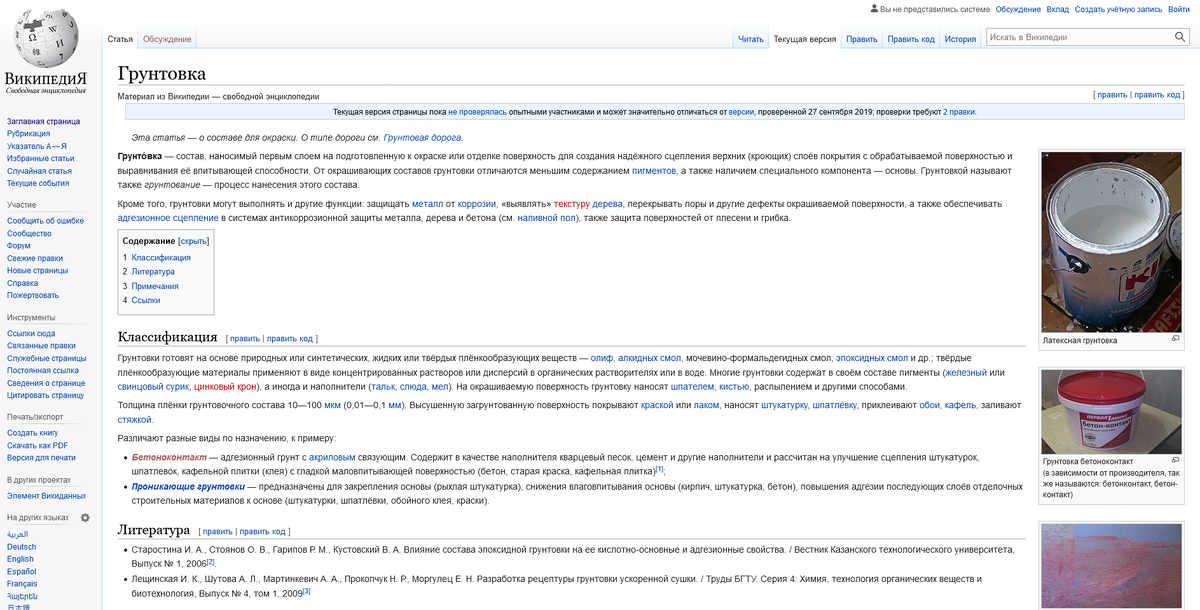Click Цитировать страницу link
Screen dimensions: 1200x610
(x=45, y=395)
